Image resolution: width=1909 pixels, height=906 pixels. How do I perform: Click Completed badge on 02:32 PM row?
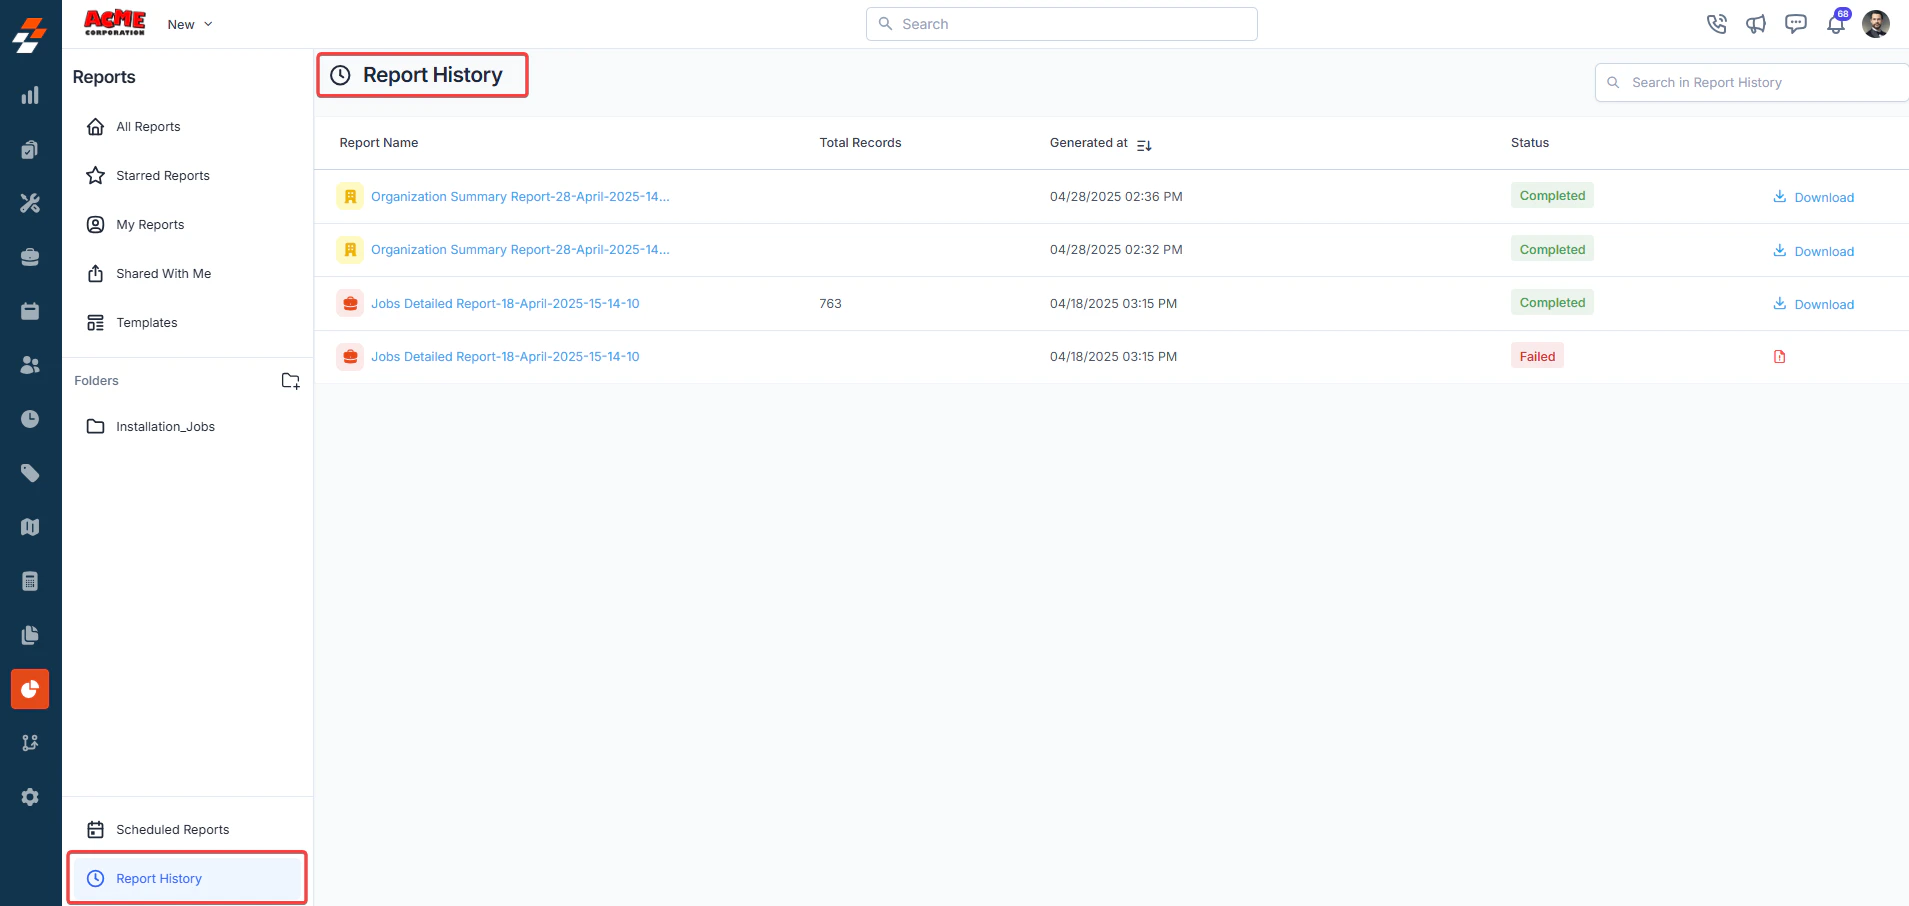click(1552, 250)
